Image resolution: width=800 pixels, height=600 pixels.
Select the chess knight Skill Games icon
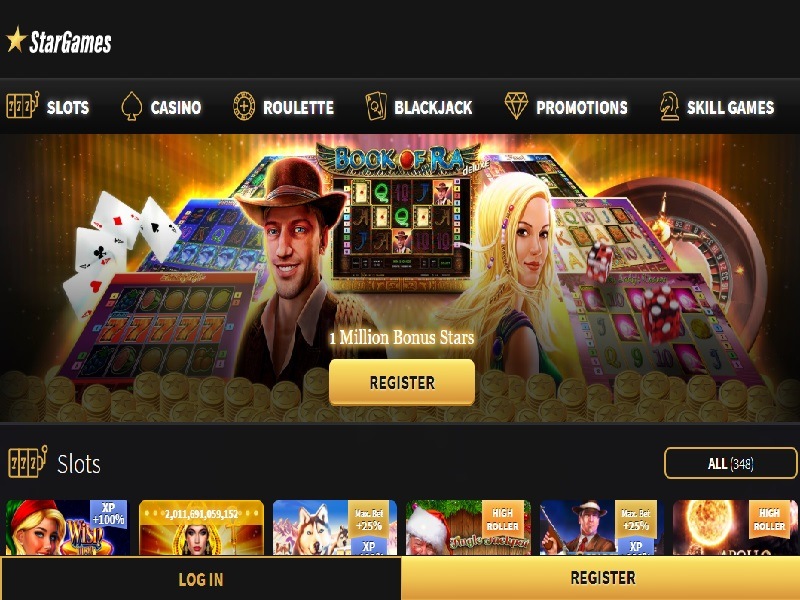coord(669,106)
